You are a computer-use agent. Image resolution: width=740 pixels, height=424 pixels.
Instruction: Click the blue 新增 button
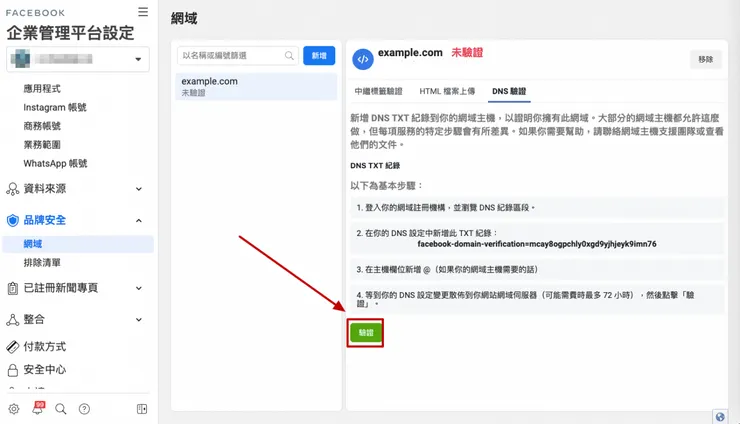tap(319, 56)
